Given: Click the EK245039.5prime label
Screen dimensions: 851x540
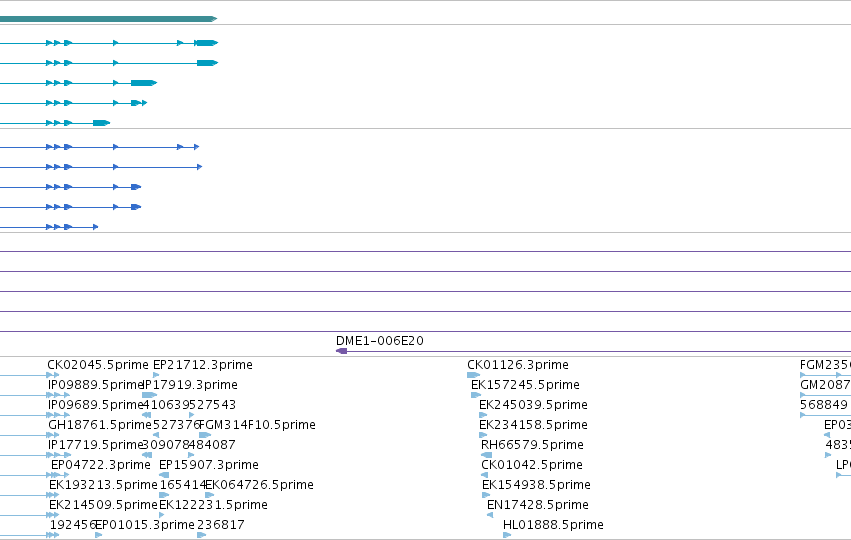Looking at the screenshot, I should click(x=533, y=405).
